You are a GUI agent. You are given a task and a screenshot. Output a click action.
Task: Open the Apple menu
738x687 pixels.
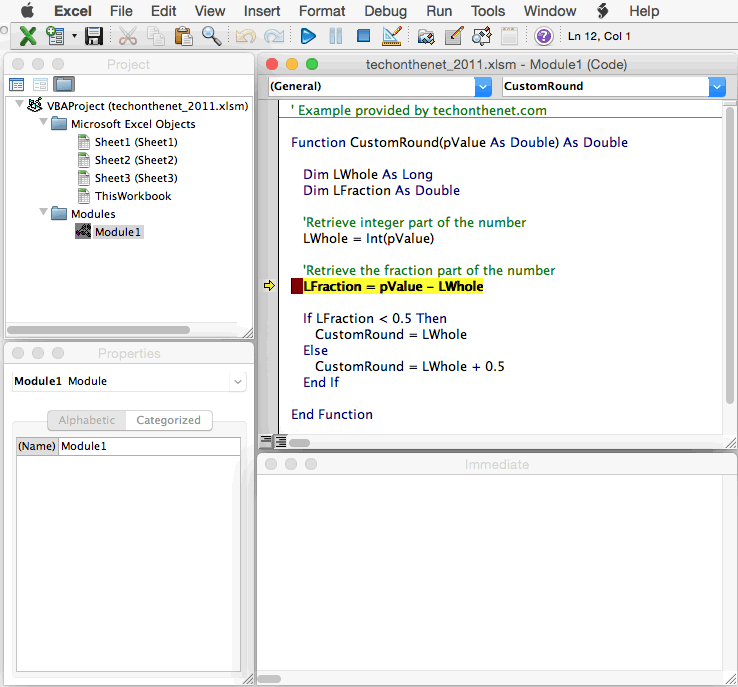(x=28, y=10)
